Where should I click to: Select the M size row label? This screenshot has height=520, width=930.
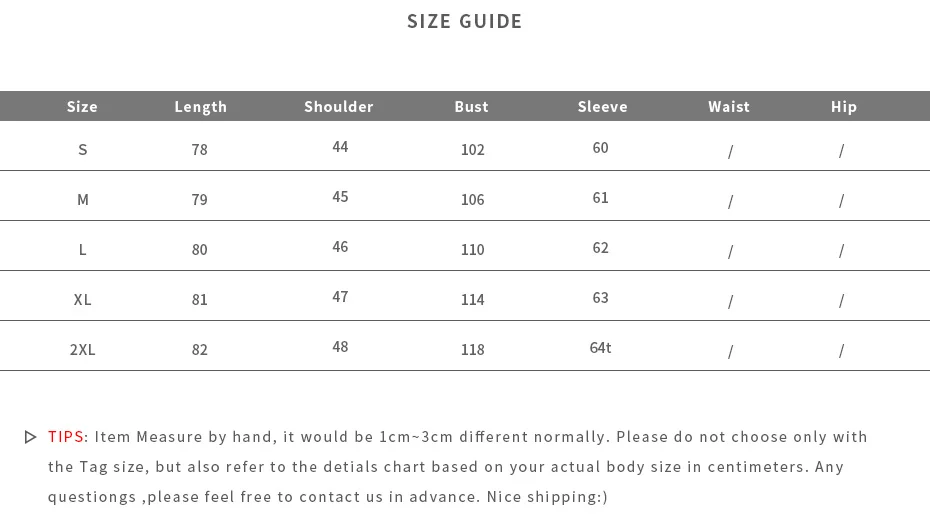[x=82, y=200]
